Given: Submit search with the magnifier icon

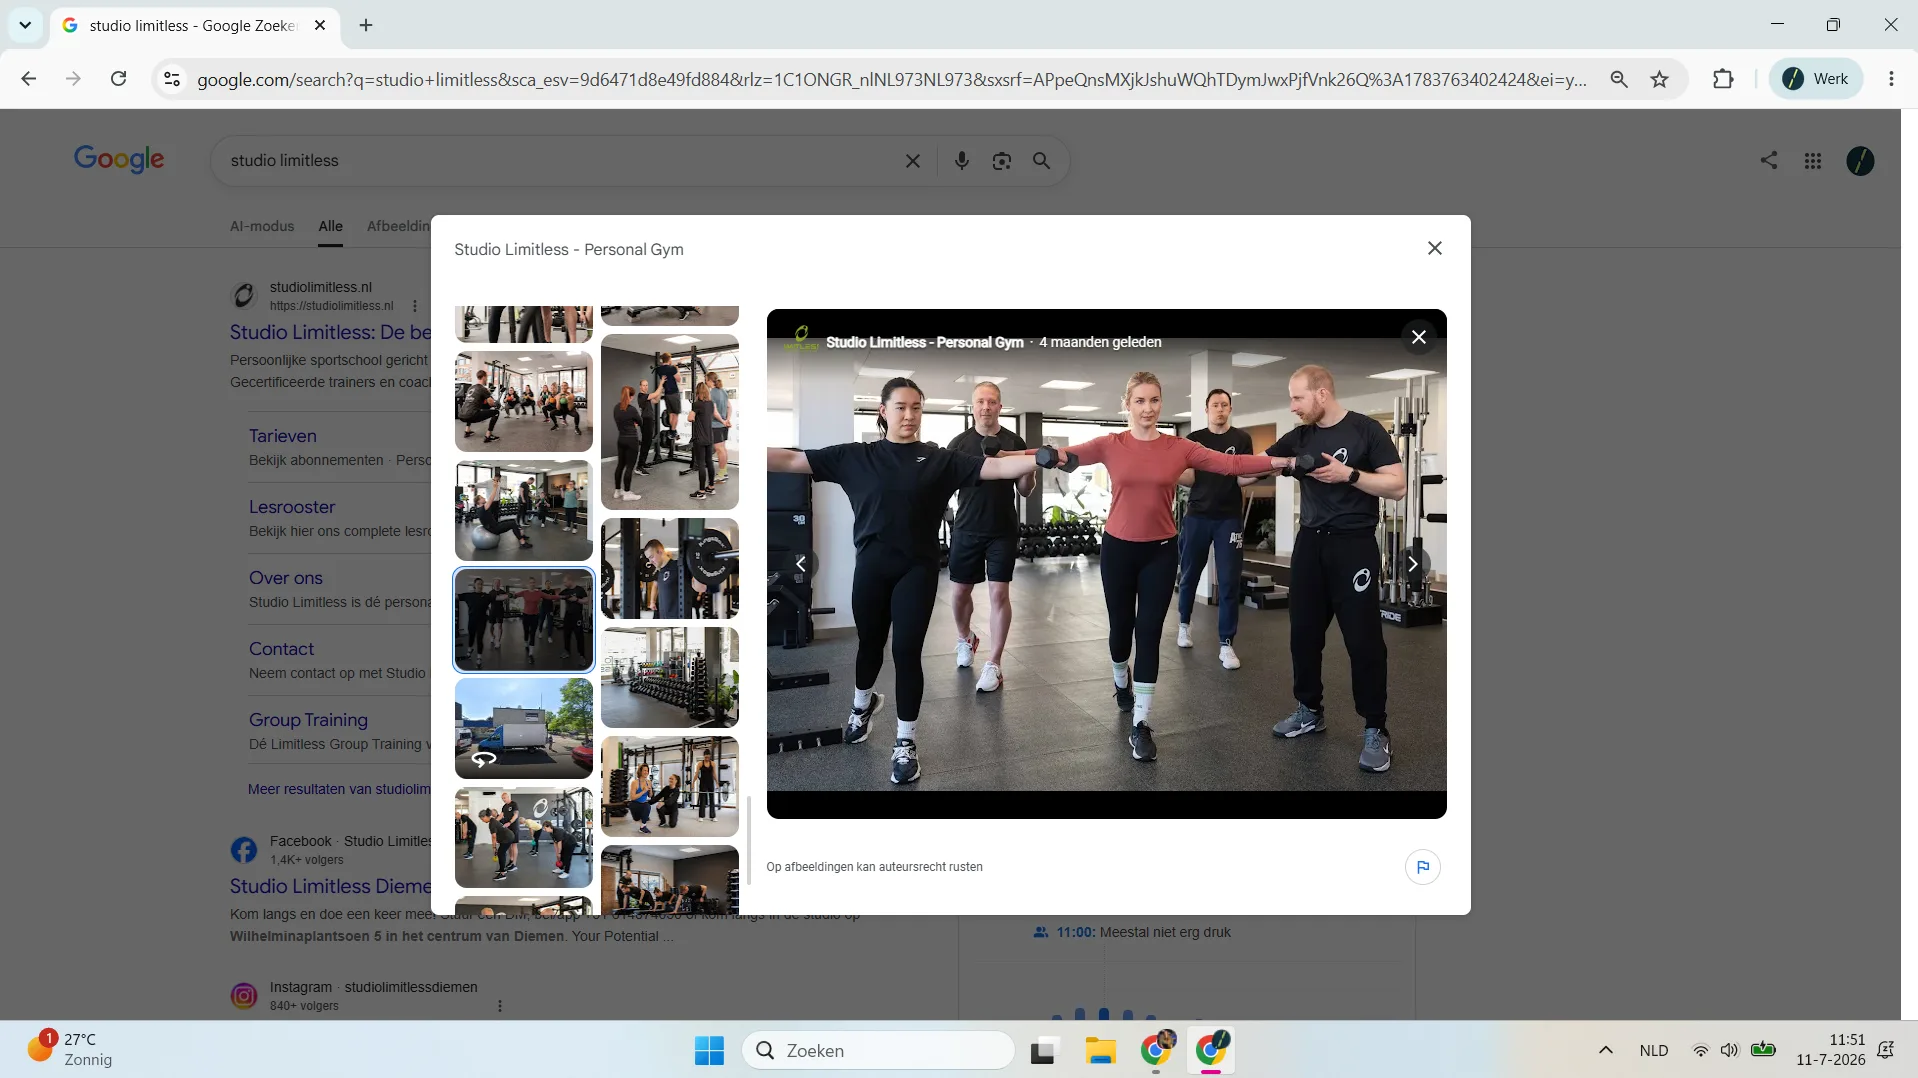Looking at the screenshot, I should pos(1041,161).
